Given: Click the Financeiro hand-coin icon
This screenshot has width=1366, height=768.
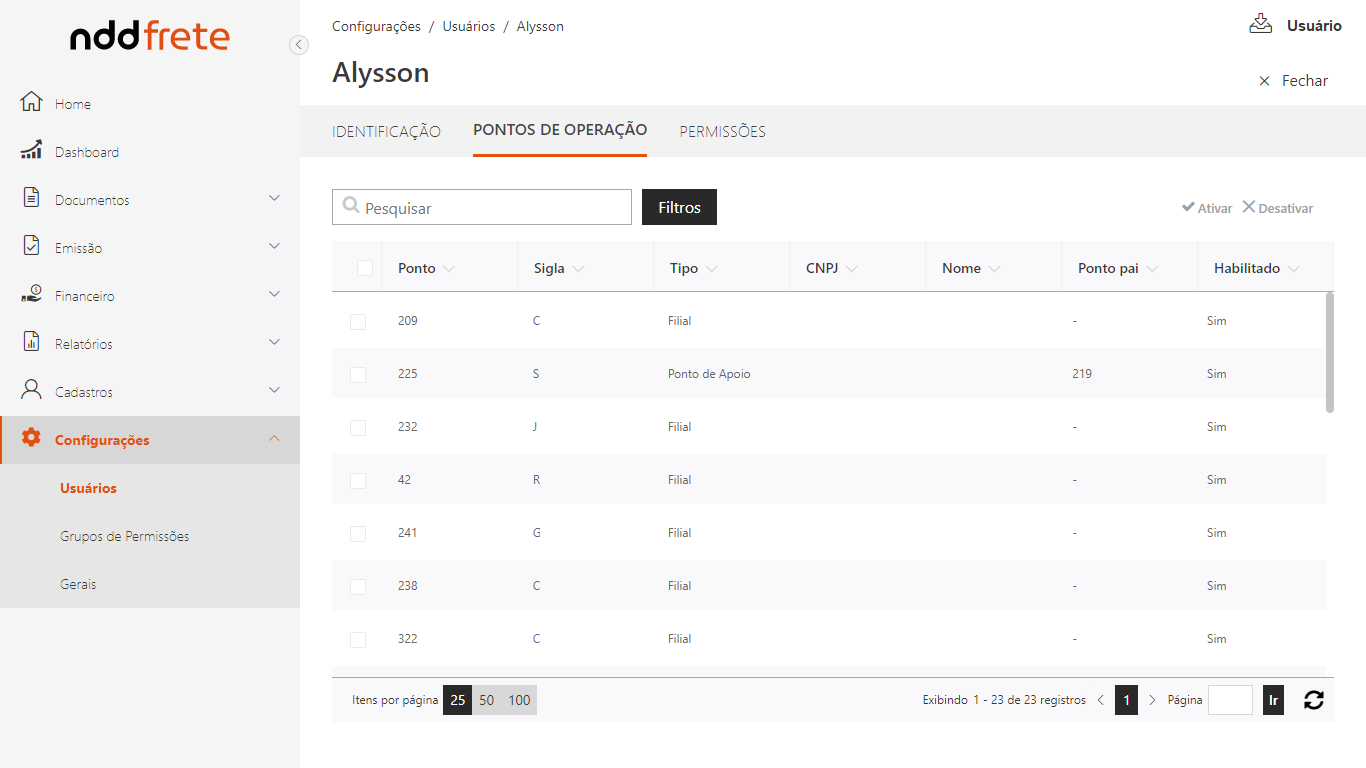Looking at the screenshot, I should point(32,295).
